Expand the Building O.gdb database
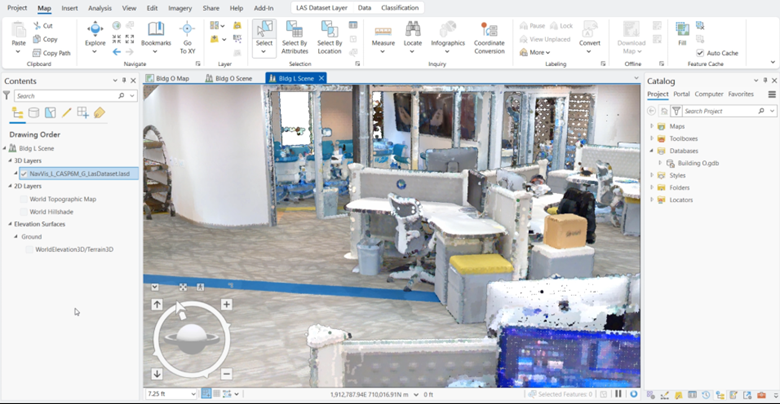 660,163
